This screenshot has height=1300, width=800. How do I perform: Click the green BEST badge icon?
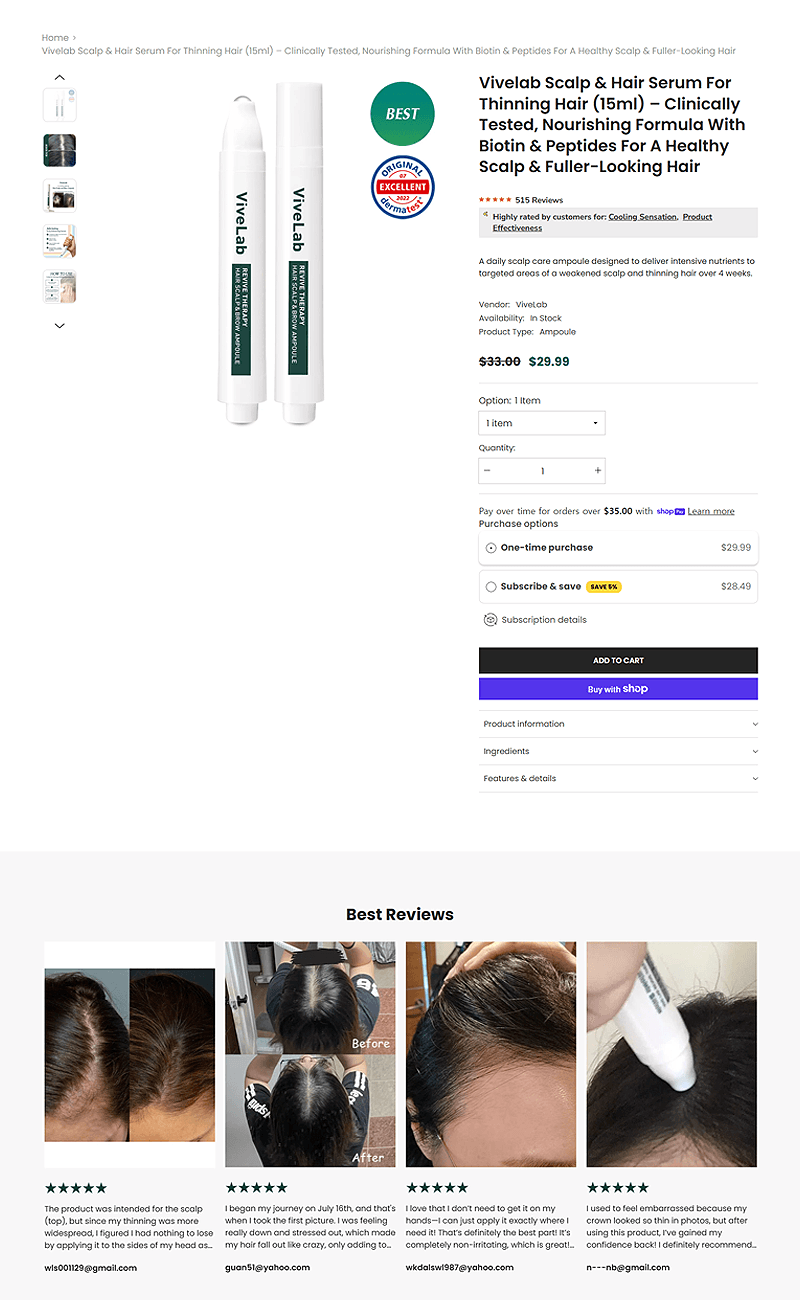(x=402, y=114)
